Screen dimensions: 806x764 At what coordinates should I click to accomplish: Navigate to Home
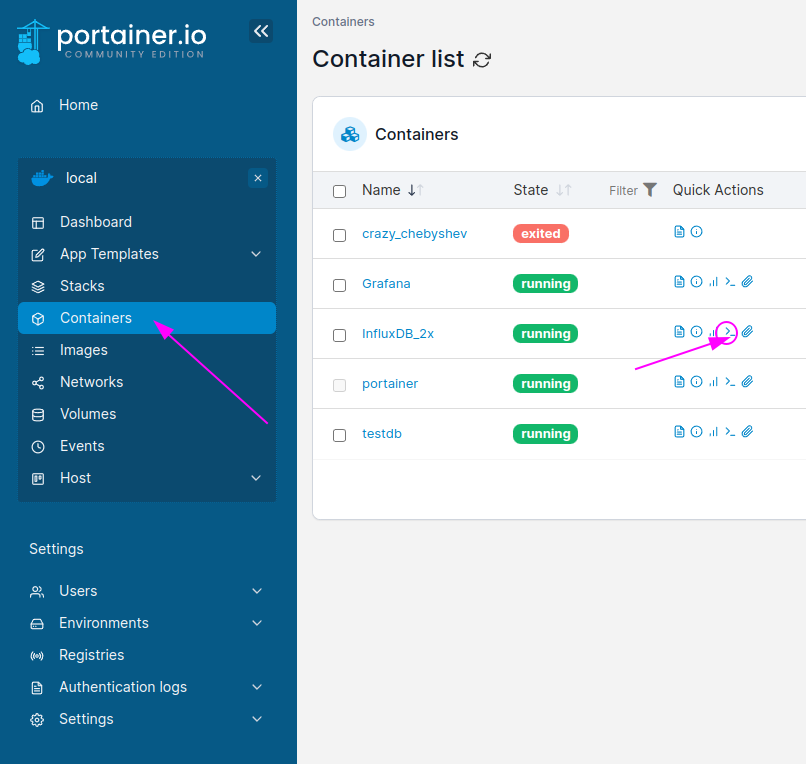coord(77,104)
